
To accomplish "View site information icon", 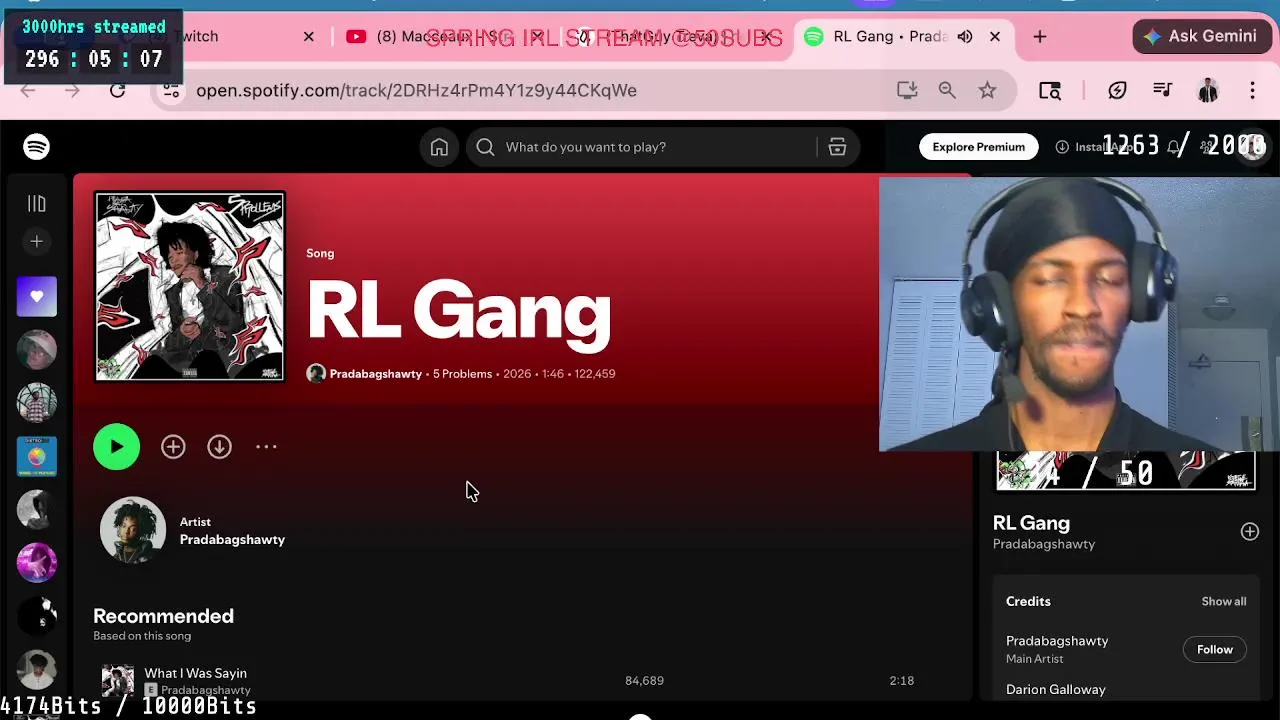I will pos(172,91).
